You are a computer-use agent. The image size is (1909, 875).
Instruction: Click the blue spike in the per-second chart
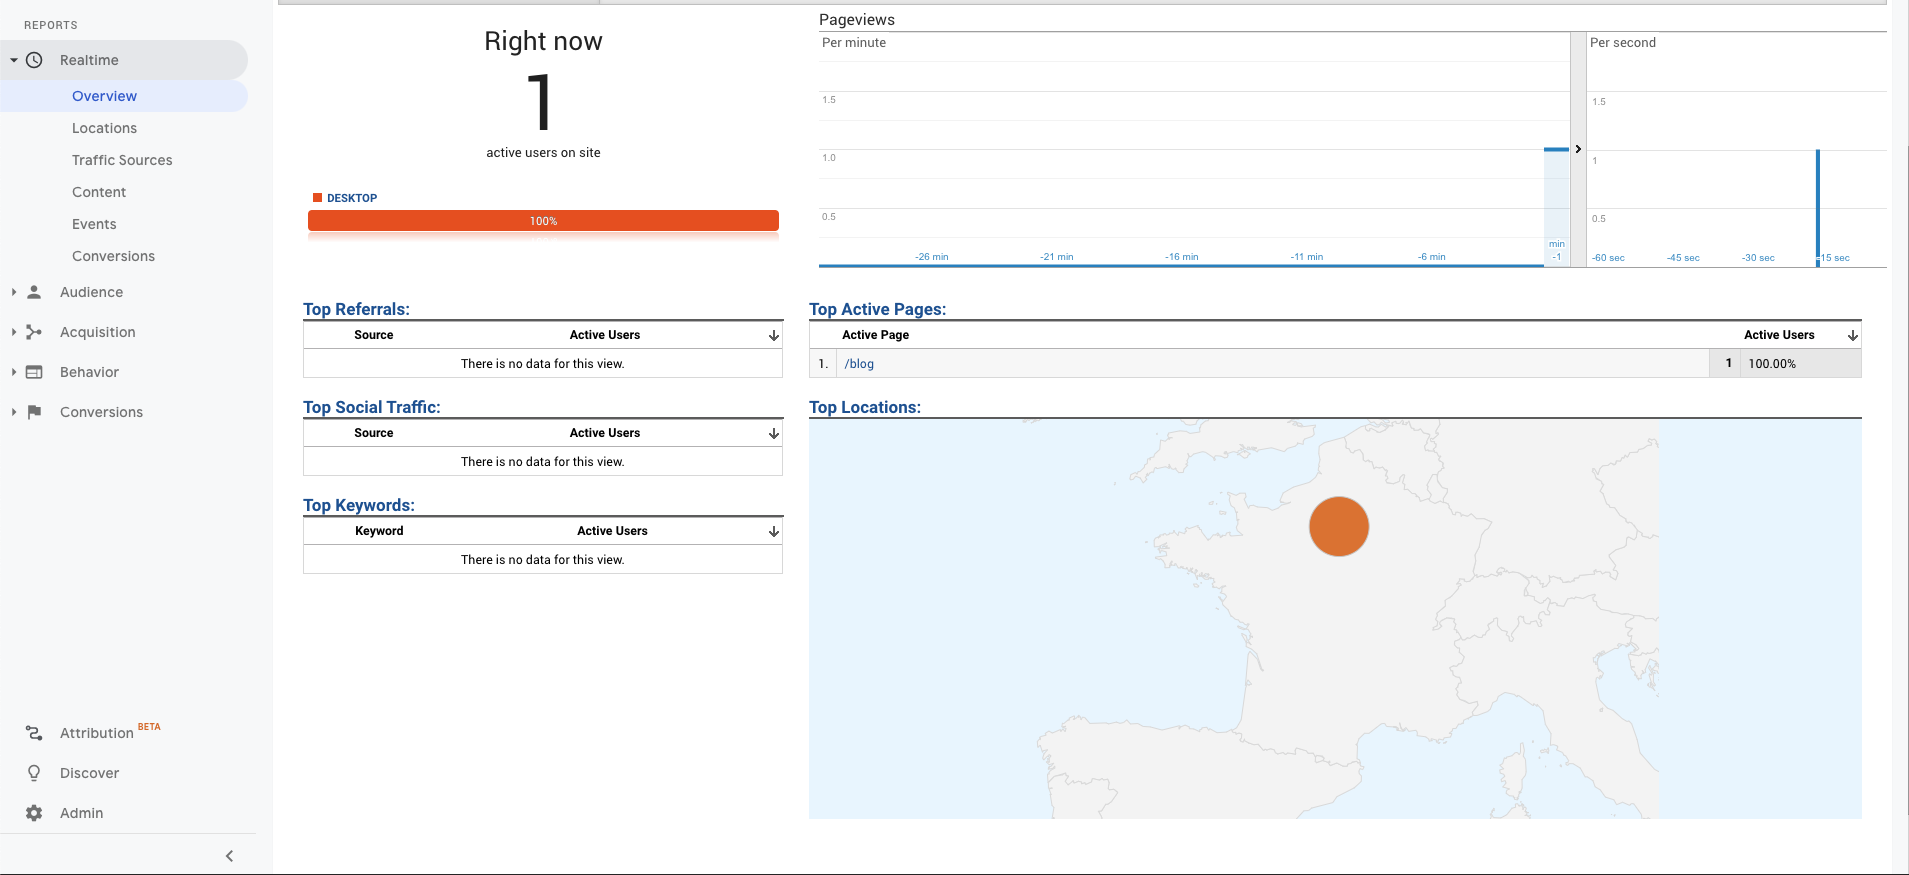(x=1818, y=207)
